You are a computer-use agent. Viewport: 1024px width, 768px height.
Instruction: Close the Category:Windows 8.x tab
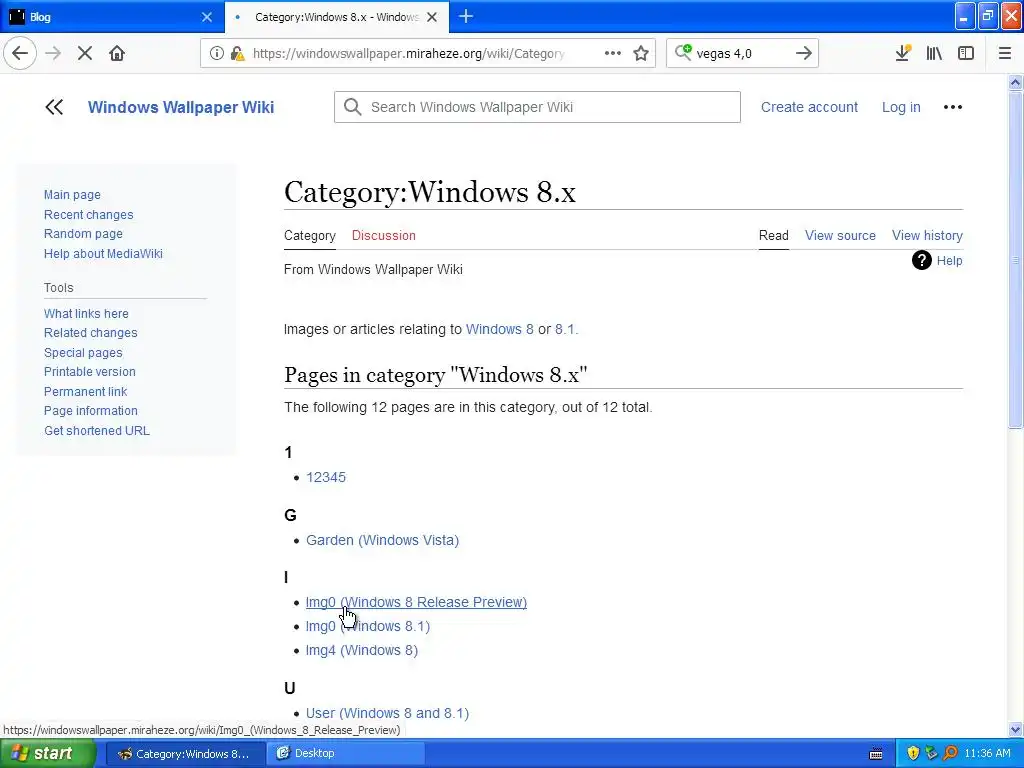432,17
